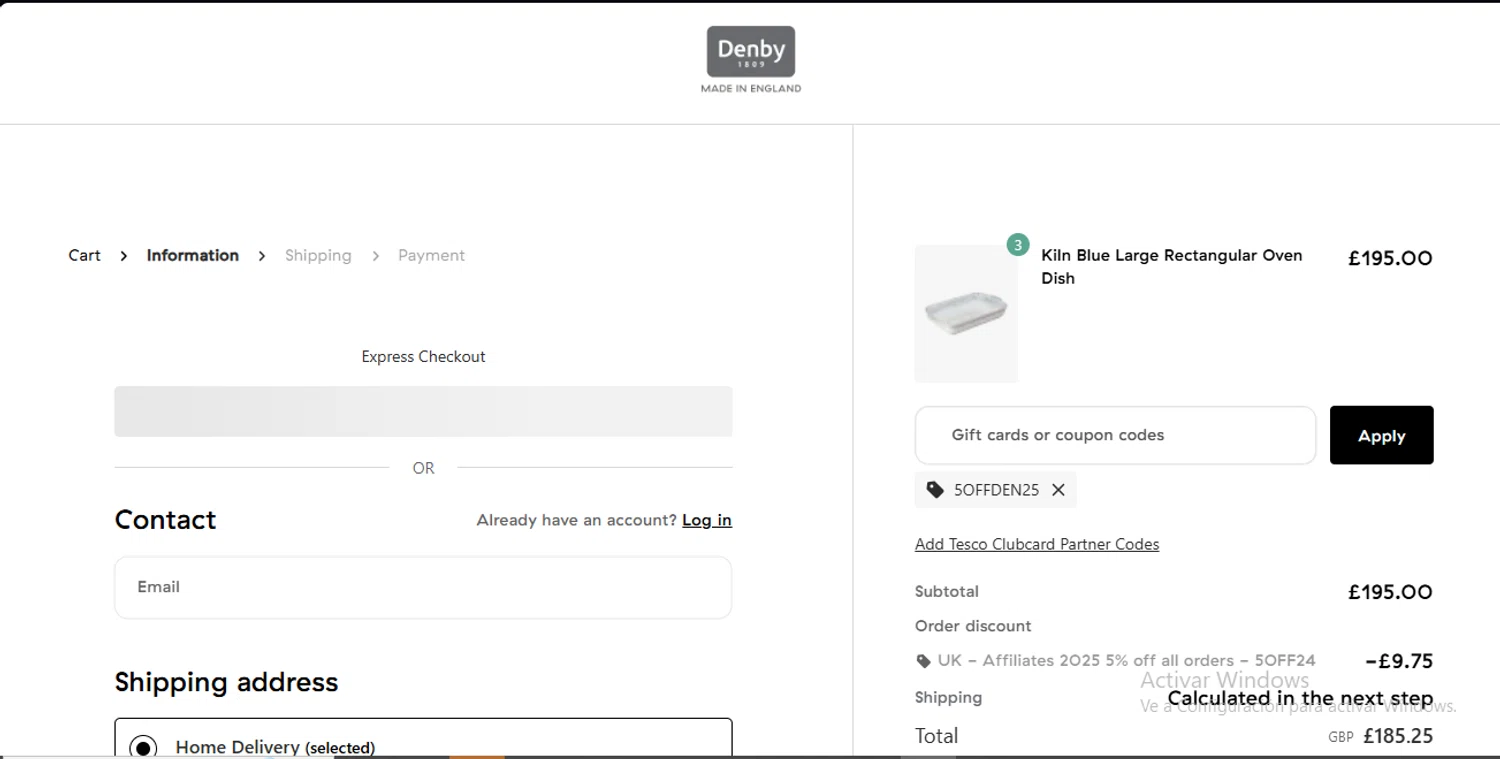Click the Denby logo
This screenshot has width=1500, height=759.
(751, 60)
